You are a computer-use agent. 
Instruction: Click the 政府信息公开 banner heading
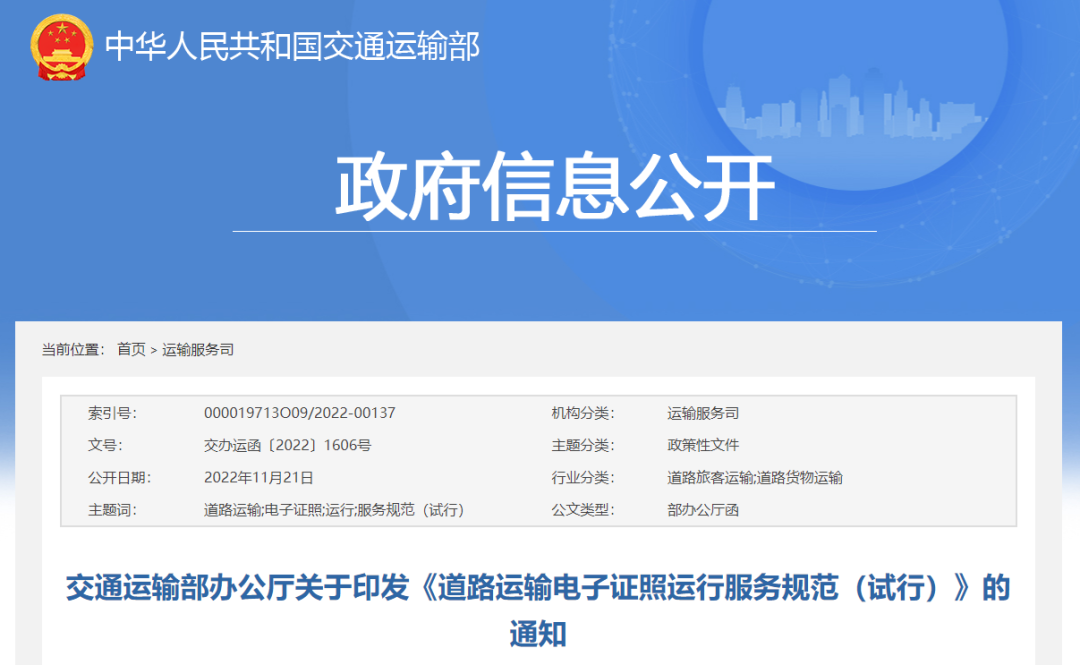(555, 187)
